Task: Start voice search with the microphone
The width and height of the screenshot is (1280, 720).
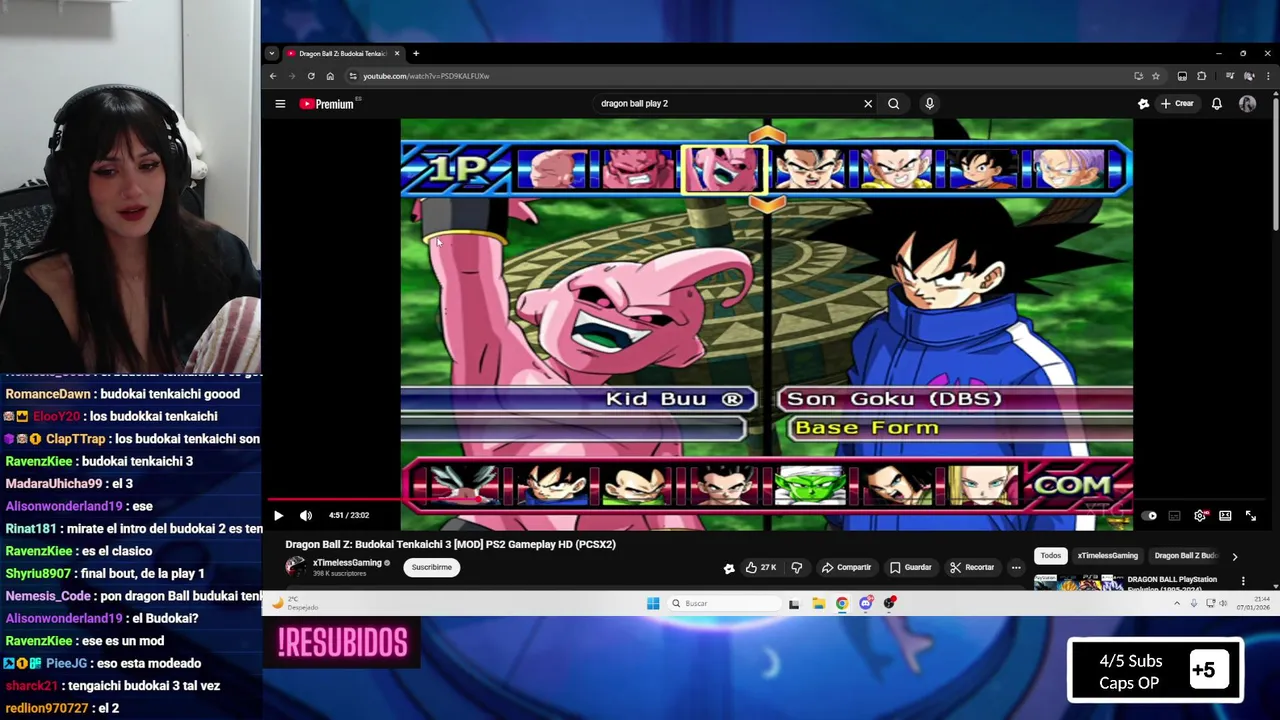Action: pos(929,104)
